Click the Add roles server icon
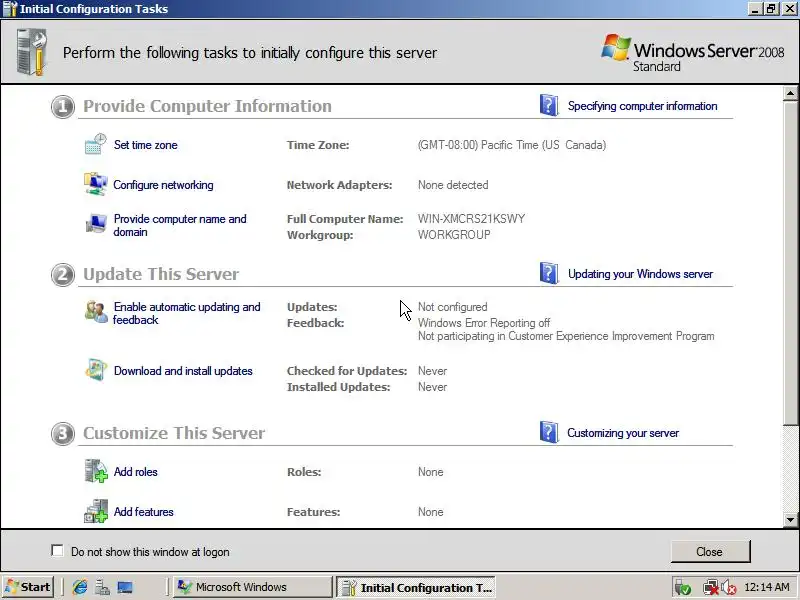Image resolution: width=800 pixels, height=600 pixels. [95, 471]
